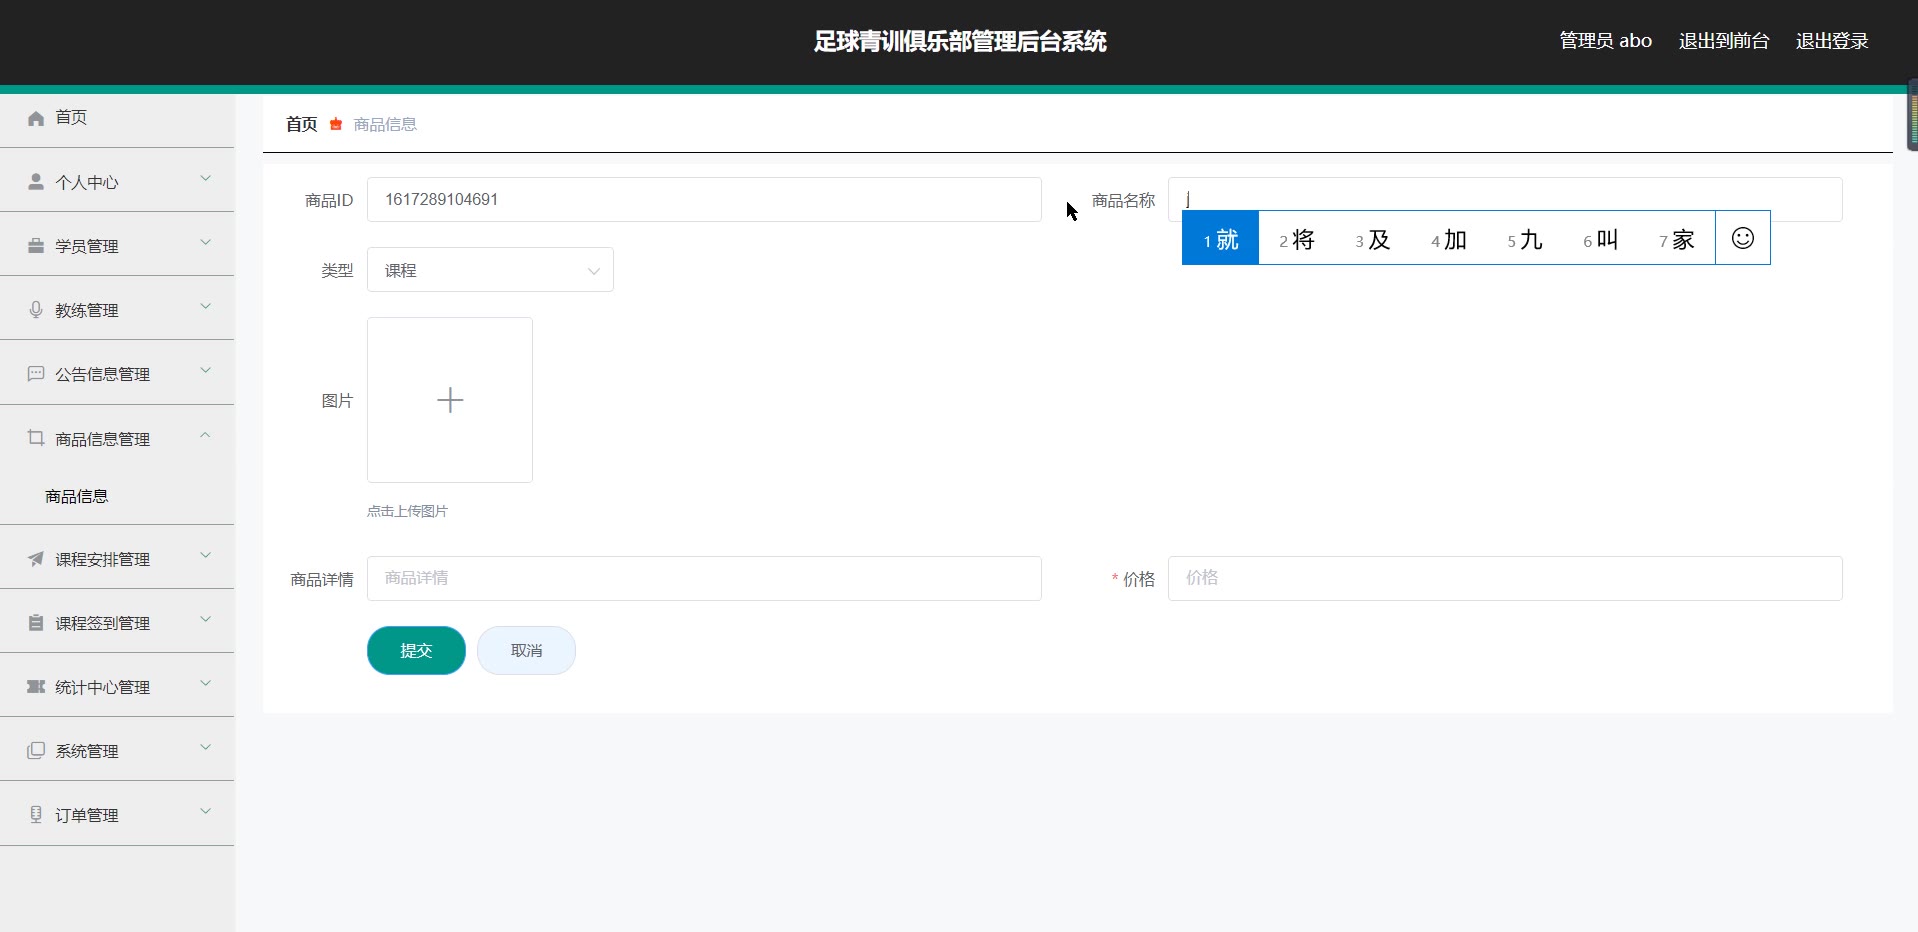Click the 退出登录 logout link

[1831, 41]
